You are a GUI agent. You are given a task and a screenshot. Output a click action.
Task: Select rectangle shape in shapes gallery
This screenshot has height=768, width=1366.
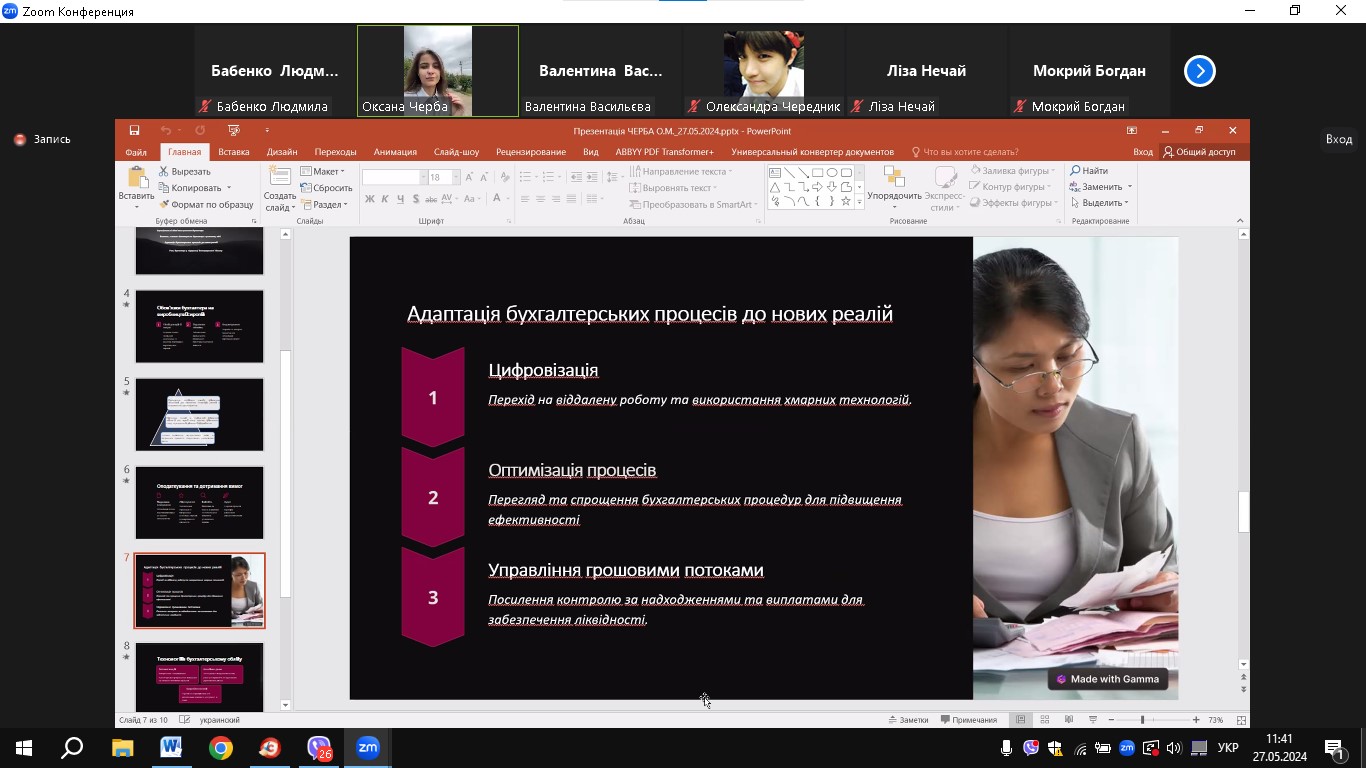818,172
